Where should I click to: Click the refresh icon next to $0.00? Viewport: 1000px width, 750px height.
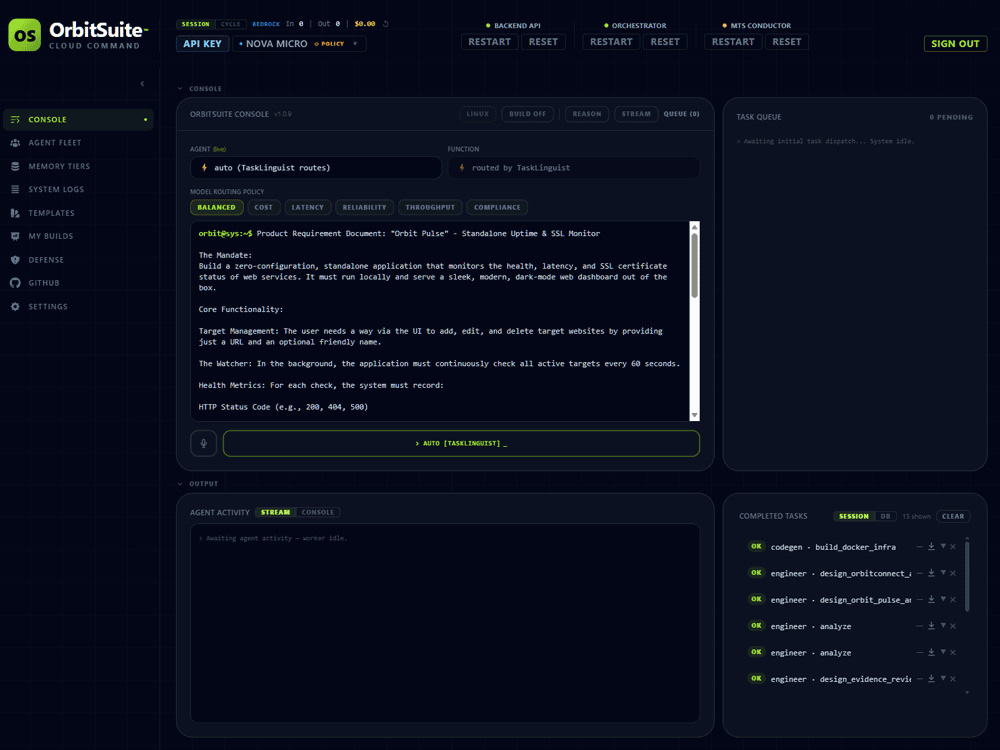tap(385, 24)
